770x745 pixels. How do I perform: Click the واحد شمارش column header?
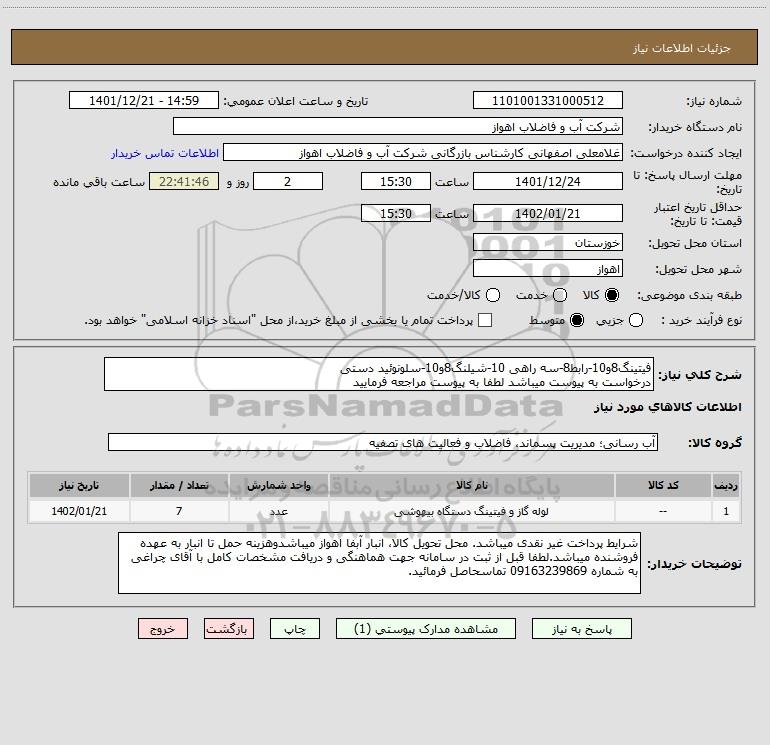pos(278,486)
